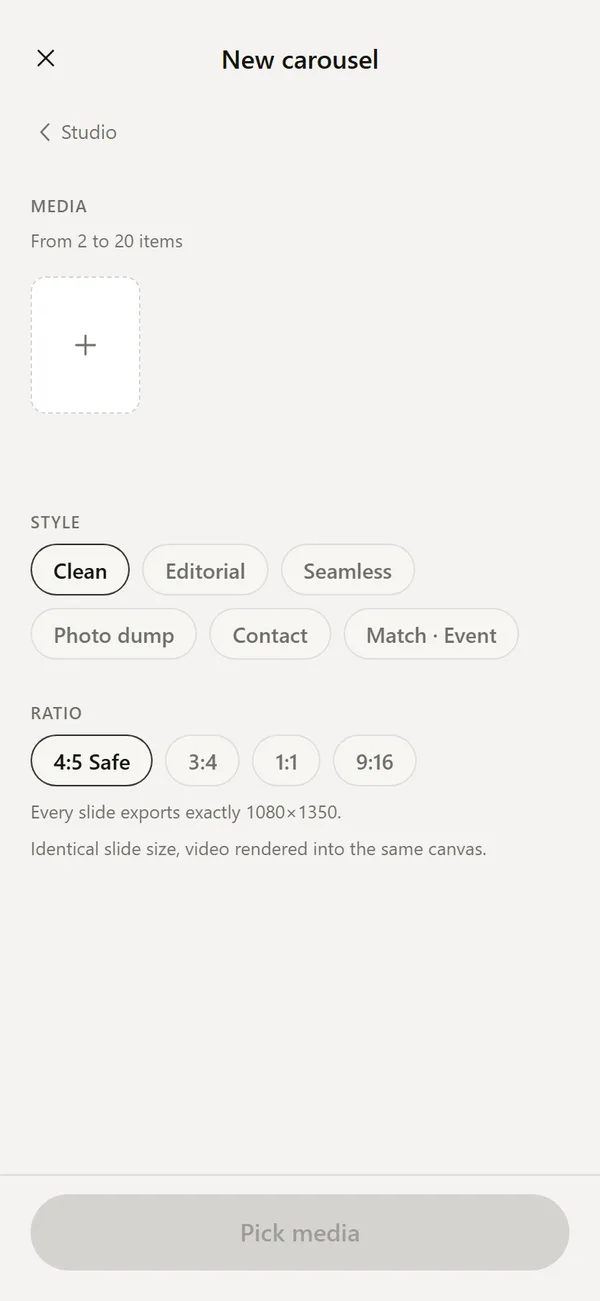Click the Pick media button
Image resolution: width=600 pixels, height=1301 pixels.
point(300,1233)
